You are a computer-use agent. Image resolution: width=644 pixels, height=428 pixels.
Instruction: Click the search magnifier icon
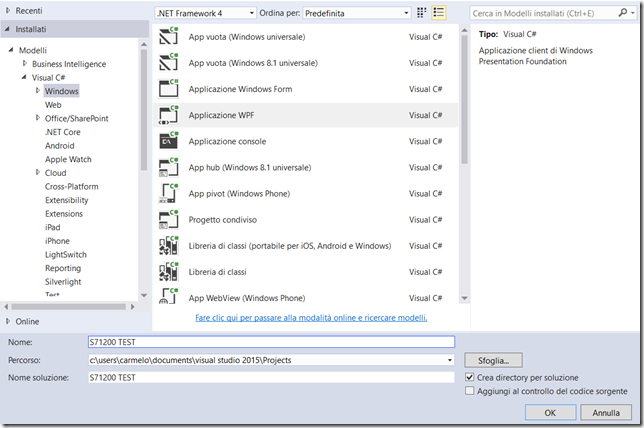tap(623, 13)
